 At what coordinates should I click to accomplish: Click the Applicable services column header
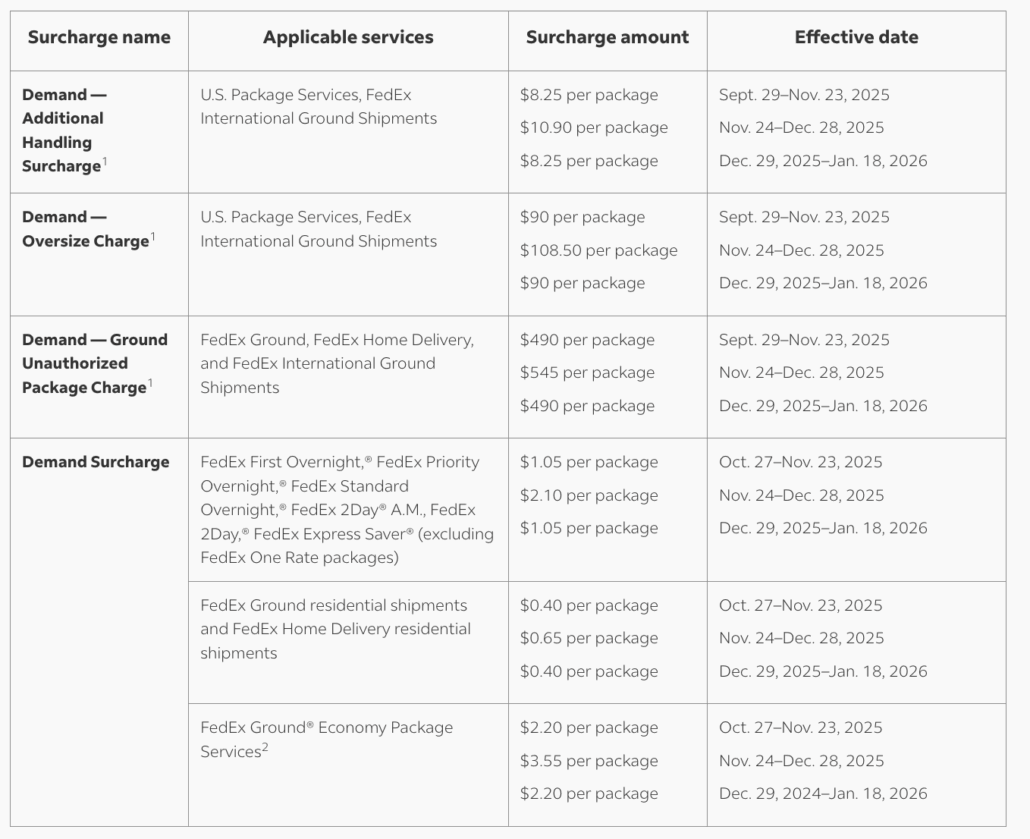tap(348, 38)
